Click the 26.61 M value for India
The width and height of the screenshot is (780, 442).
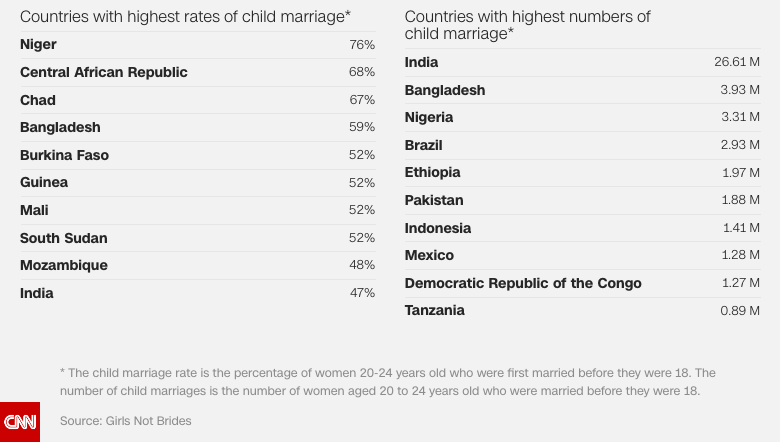pyautogui.click(x=736, y=63)
